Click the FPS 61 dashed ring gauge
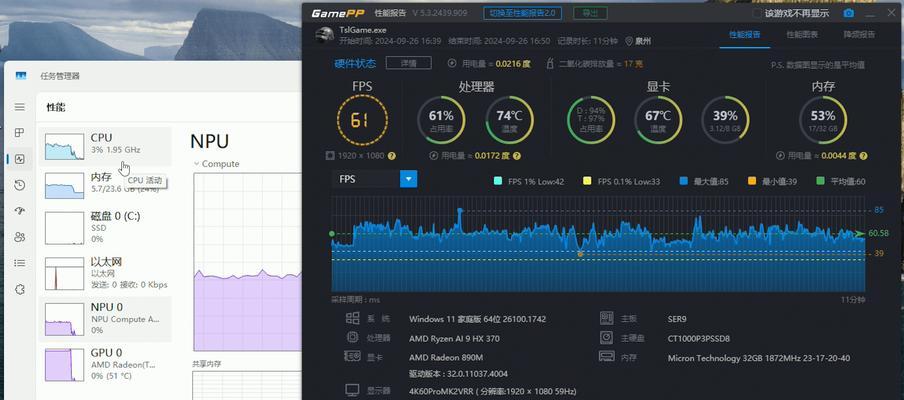This screenshot has width=904, height=400. click(x=362, y=120)
